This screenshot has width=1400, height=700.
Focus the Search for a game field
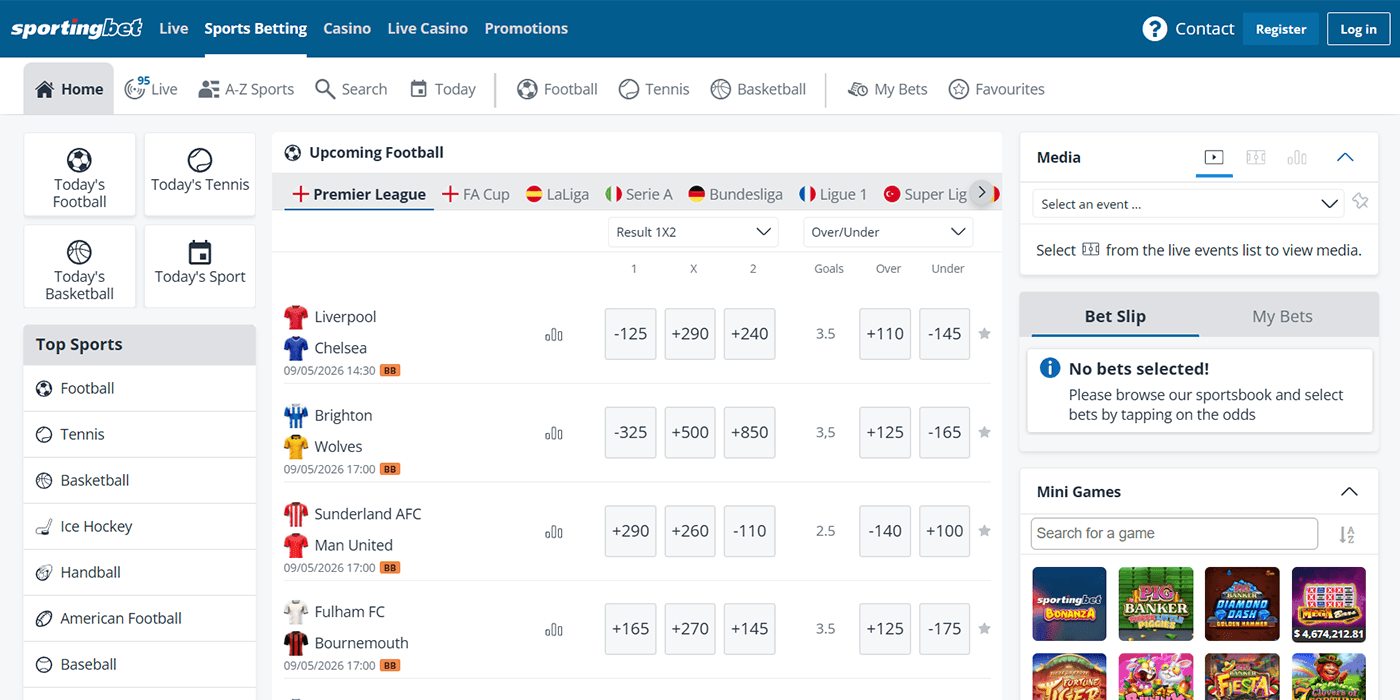(1174, 533)
